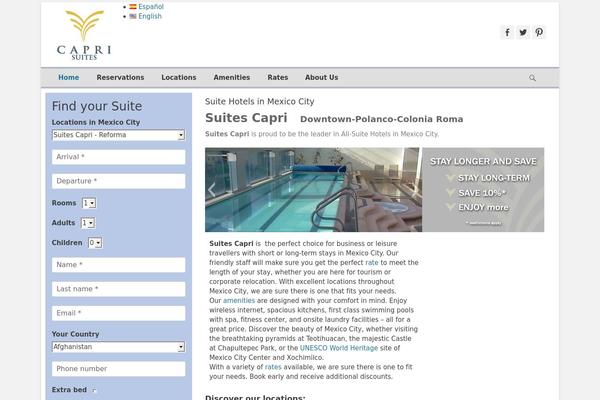The height and width of the screenshot is (400, 600).
Task: Click into the Last name field
Action: click(119, 289)
